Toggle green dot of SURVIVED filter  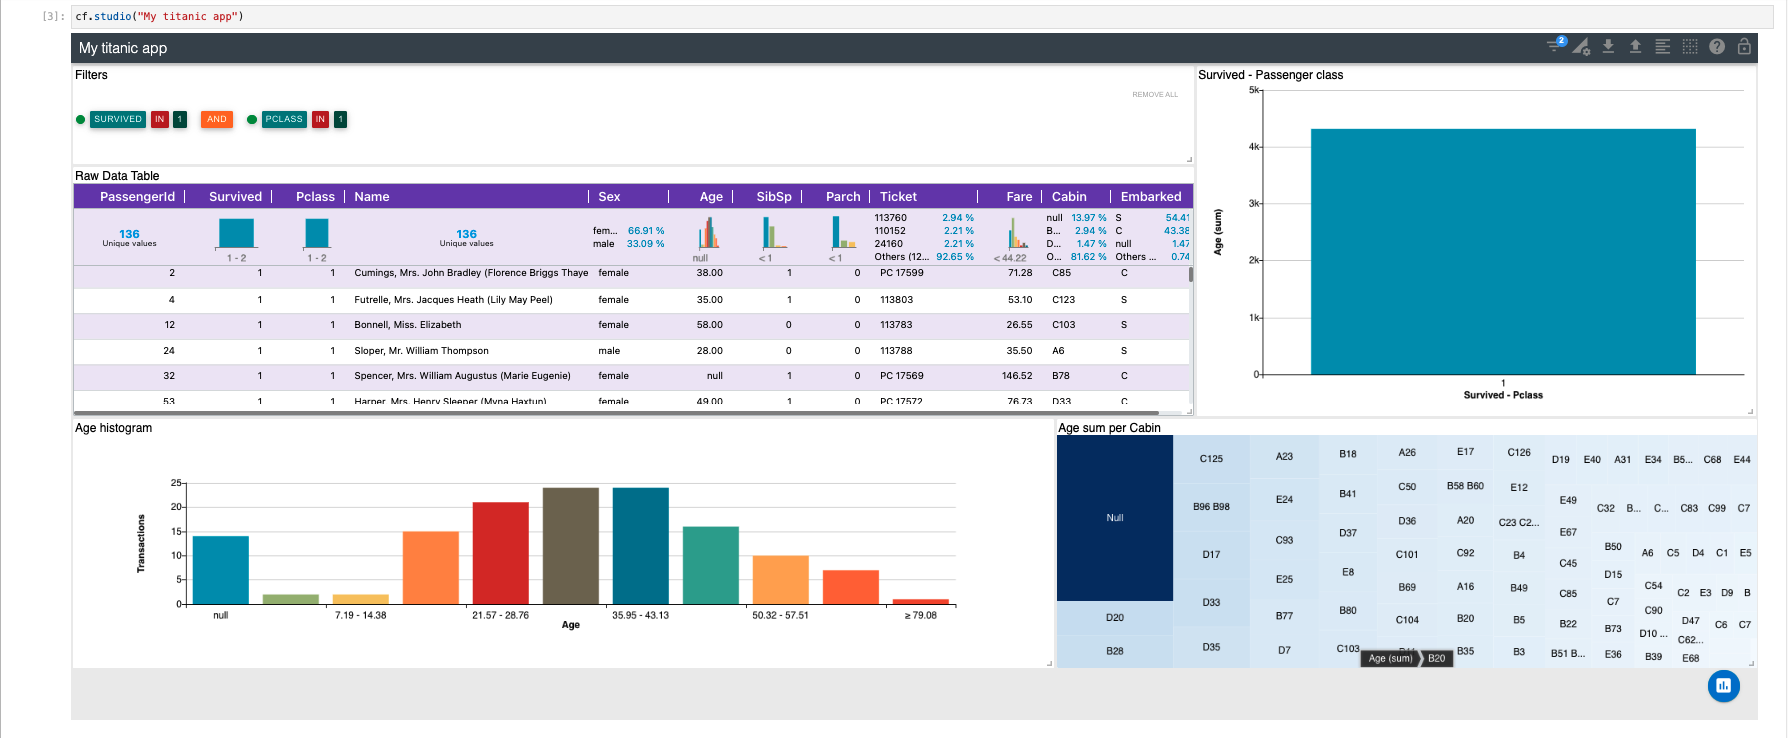click(81, 120)
